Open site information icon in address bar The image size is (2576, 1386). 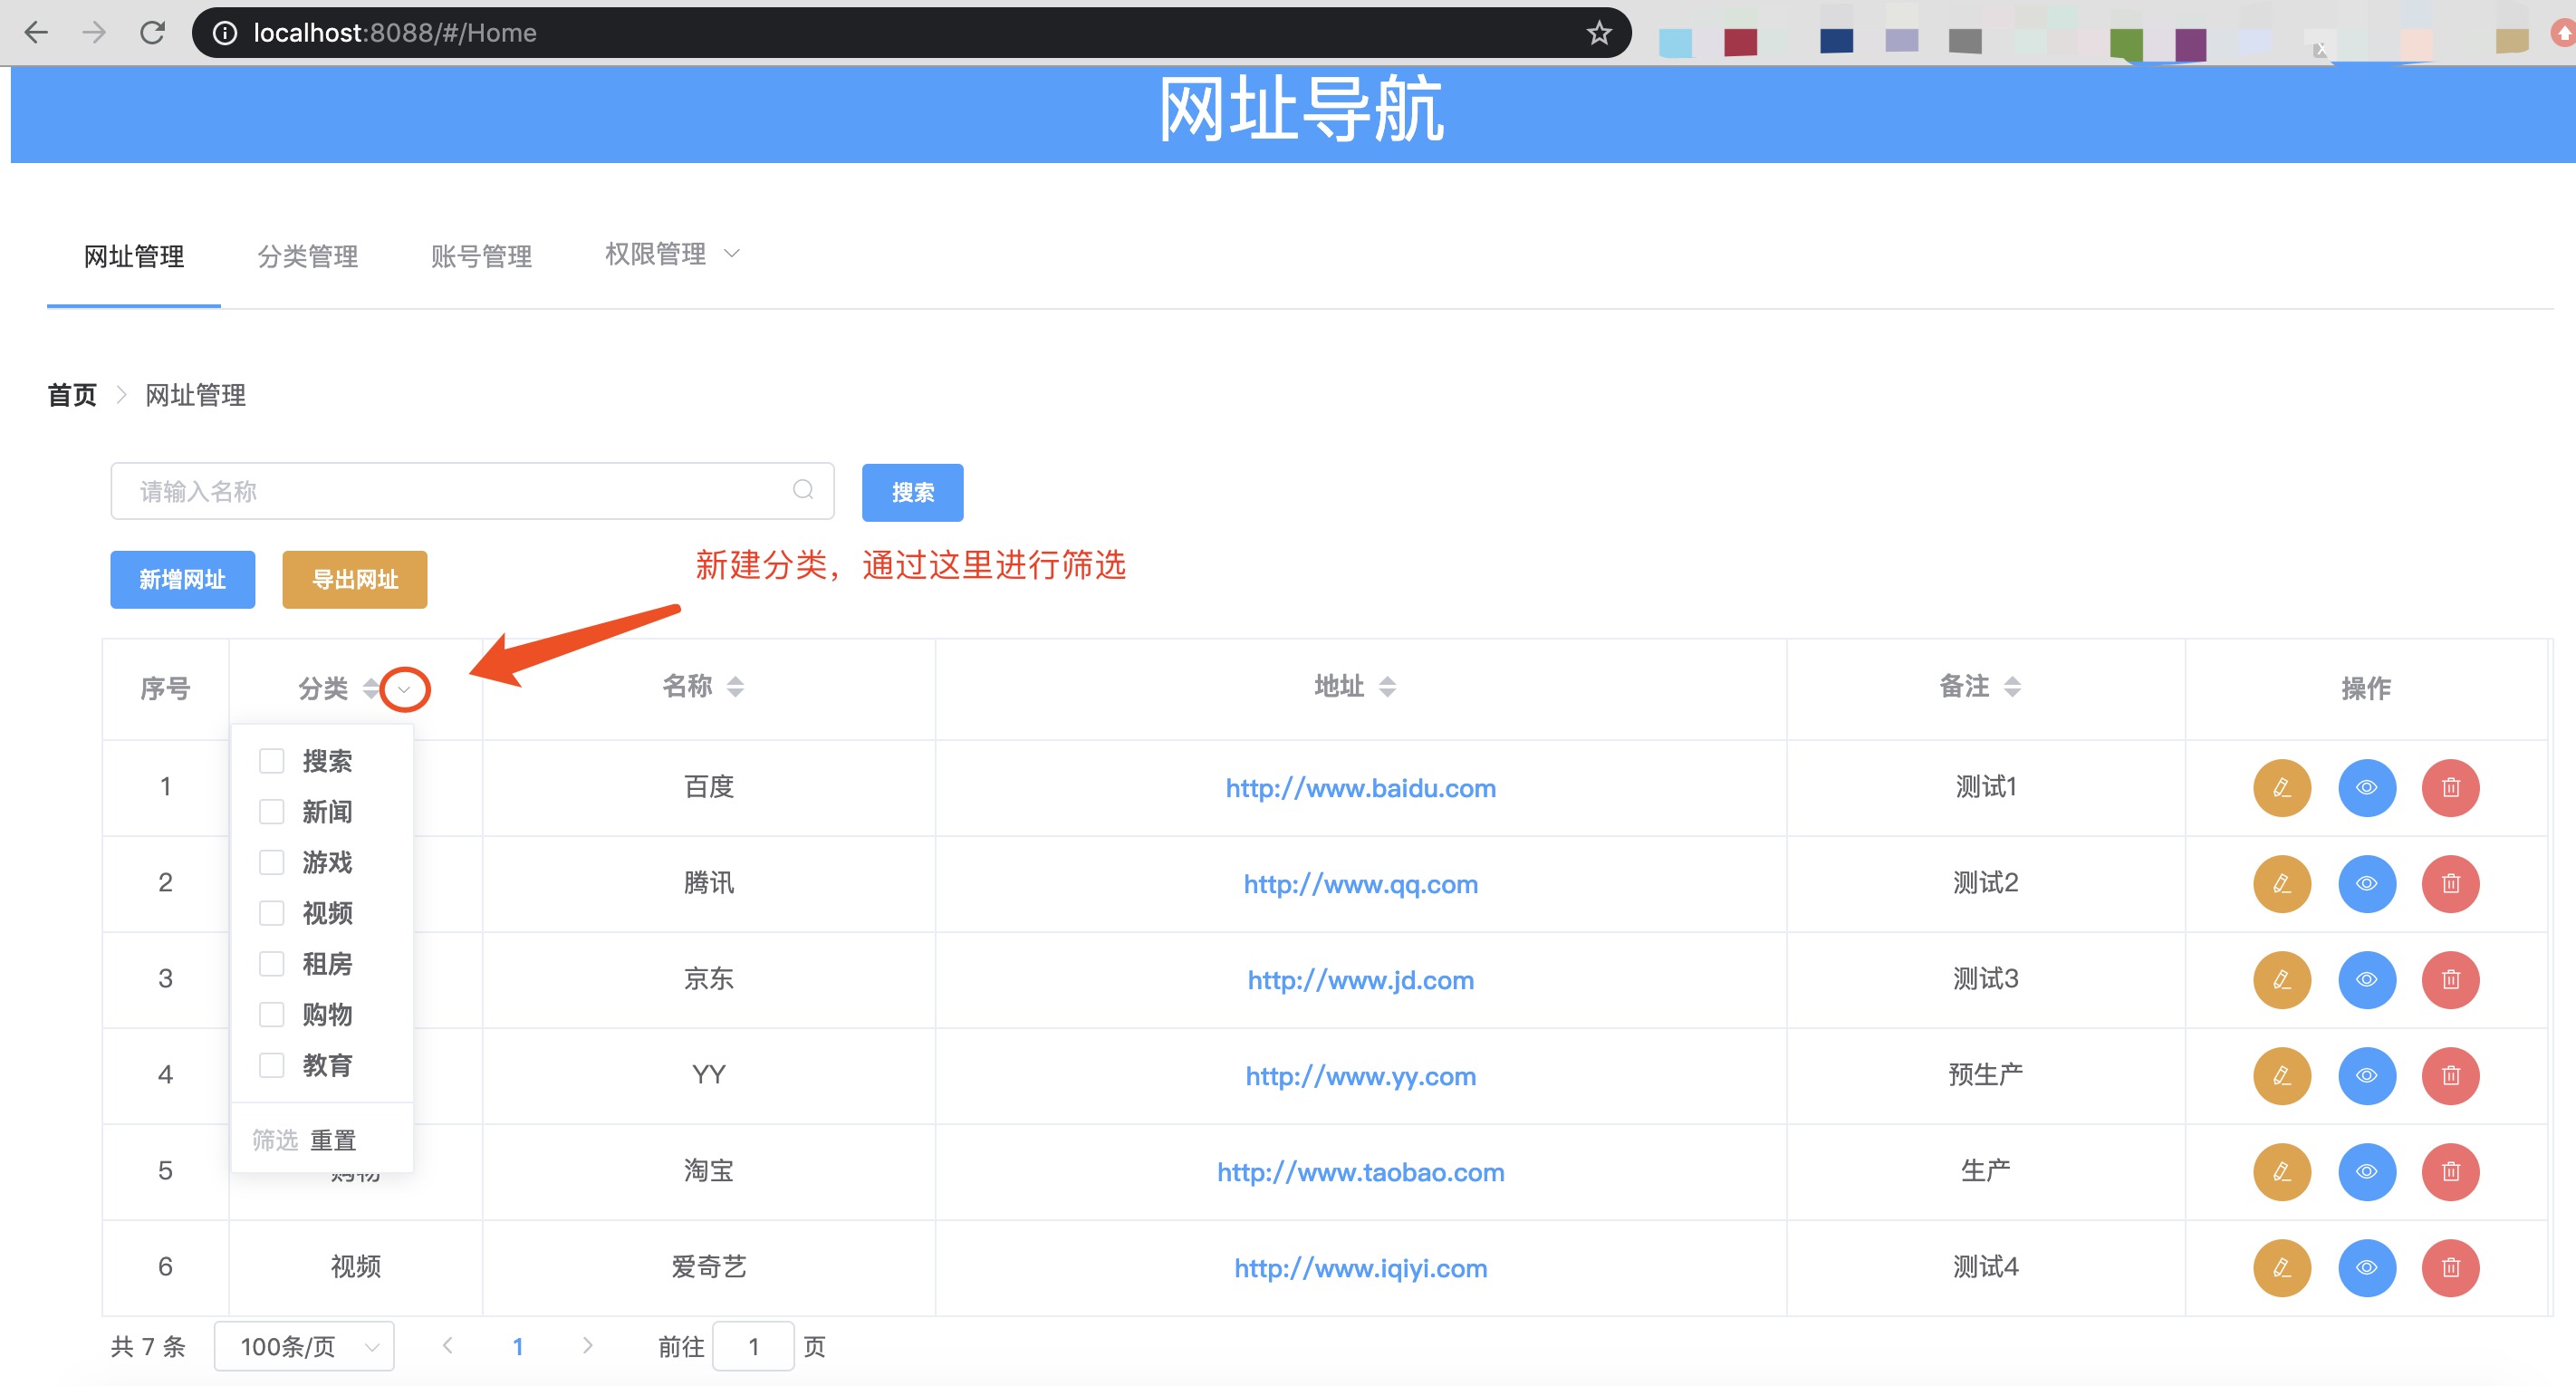tap(225, 33)
